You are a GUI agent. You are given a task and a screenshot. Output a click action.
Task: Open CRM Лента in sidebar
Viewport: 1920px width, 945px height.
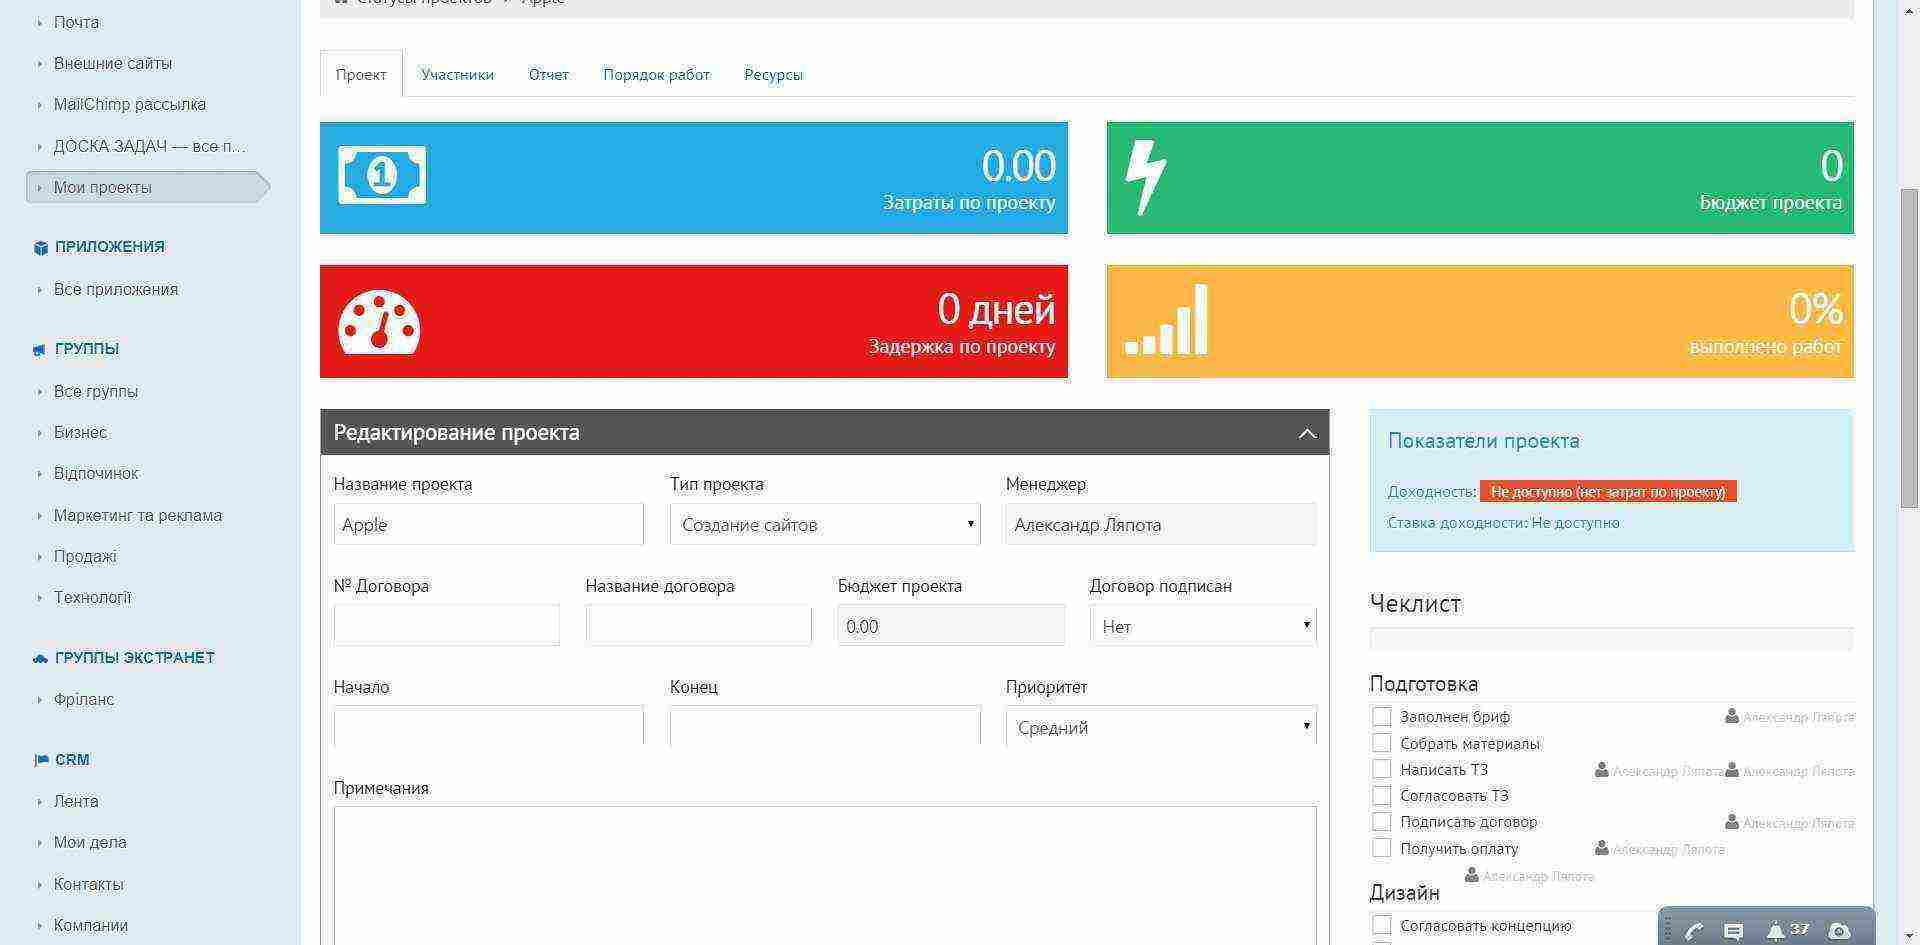pos(76,801)
